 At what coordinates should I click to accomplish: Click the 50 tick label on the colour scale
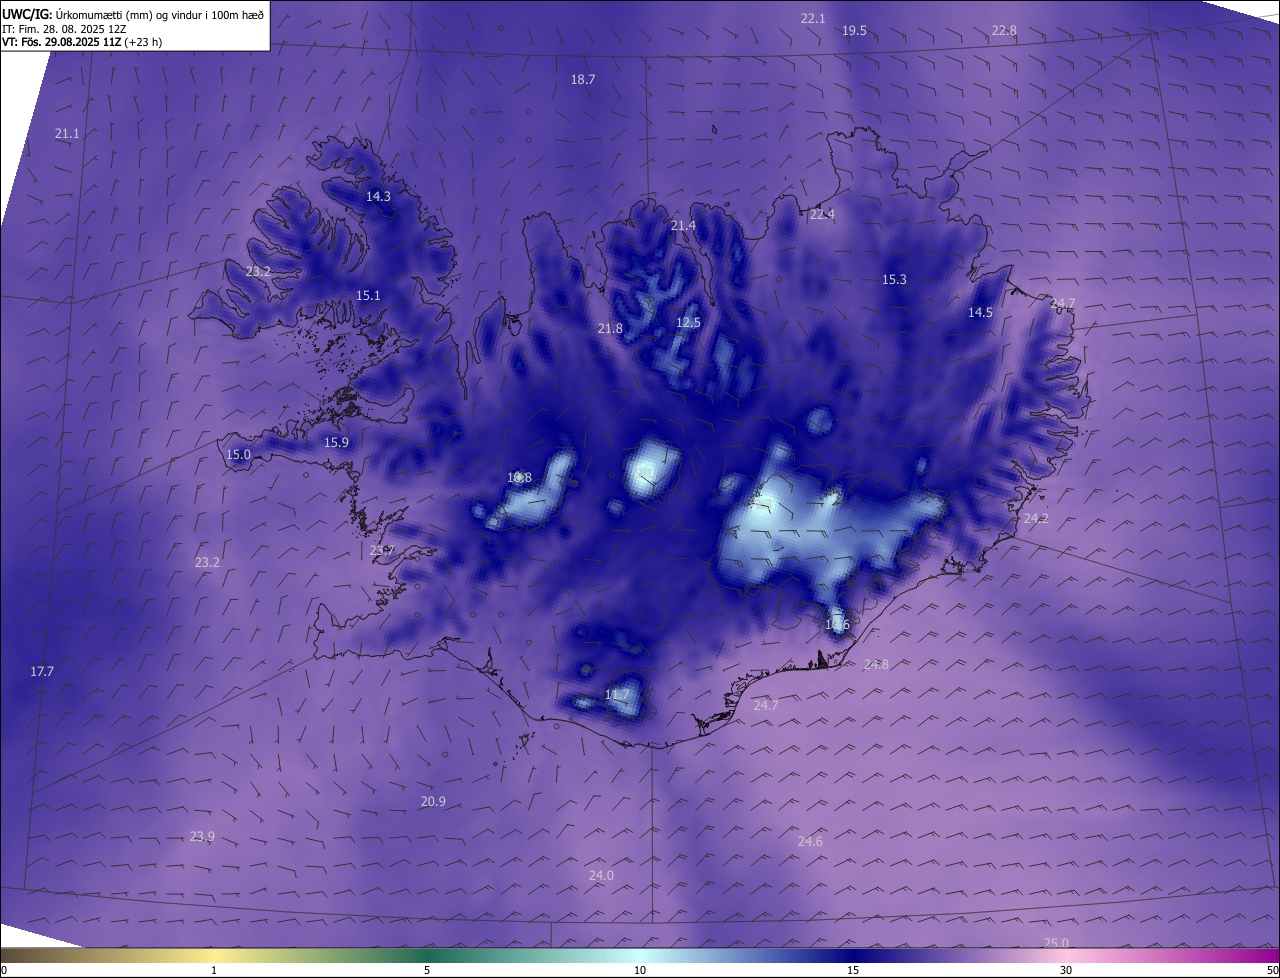1272,970
